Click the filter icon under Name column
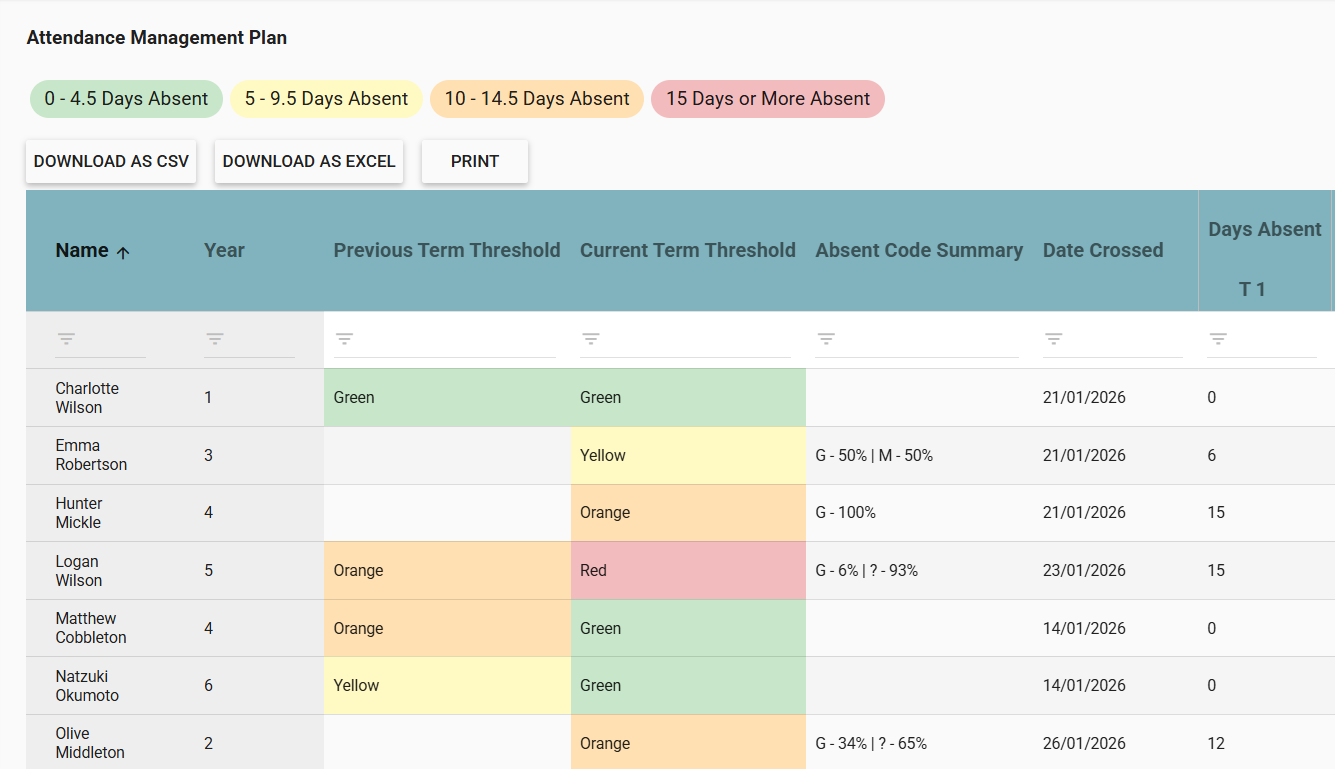Image resolution: width=1335 pixels, height=769 pixels. coord(66,339)
